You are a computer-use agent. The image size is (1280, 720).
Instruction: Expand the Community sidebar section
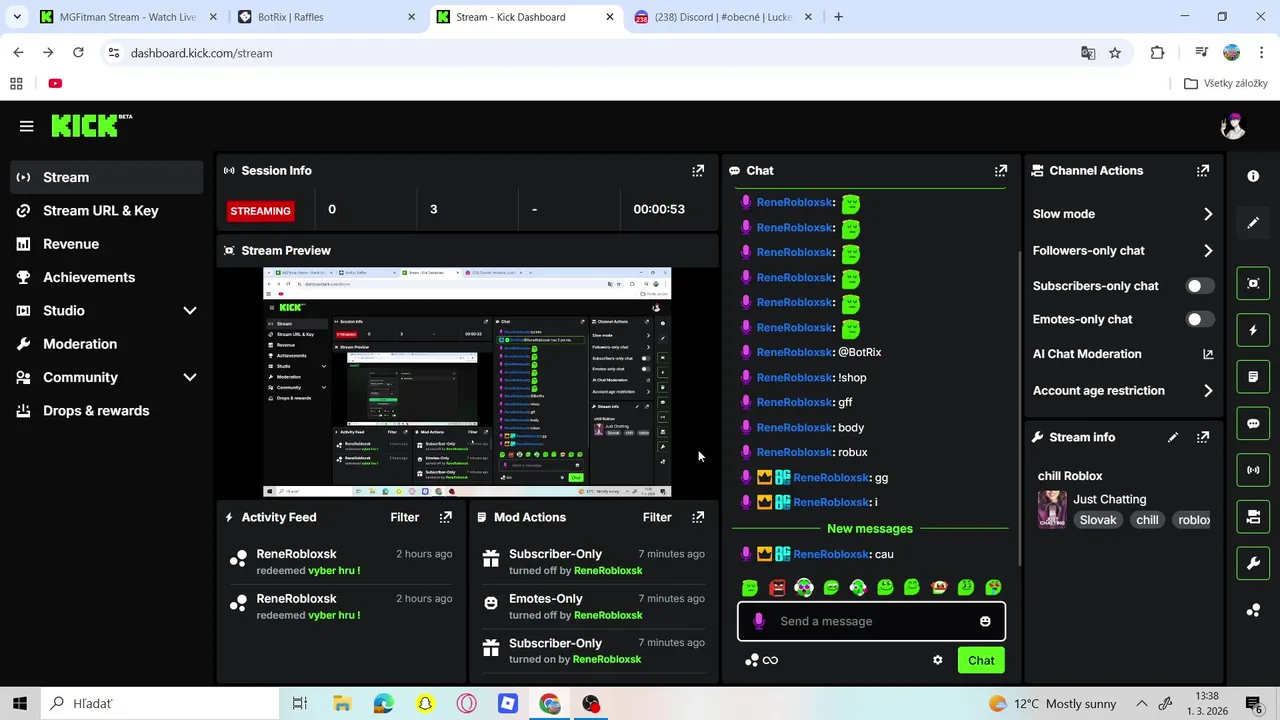(x=189, y=377)
